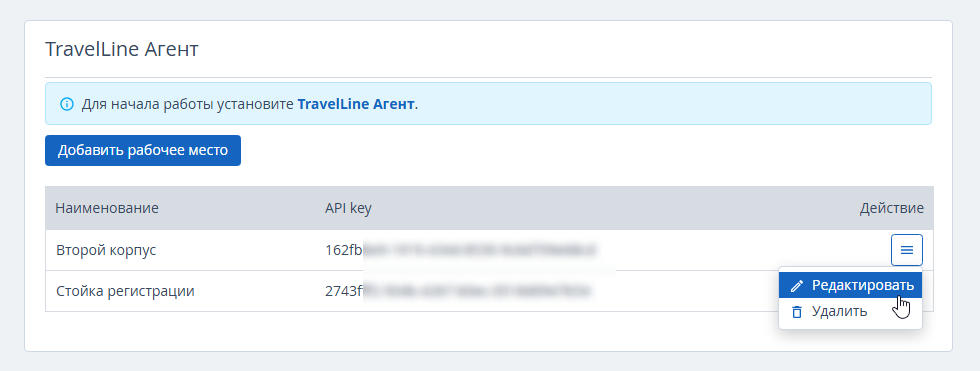
Task: Click the table header row
Action: (489, 208)
